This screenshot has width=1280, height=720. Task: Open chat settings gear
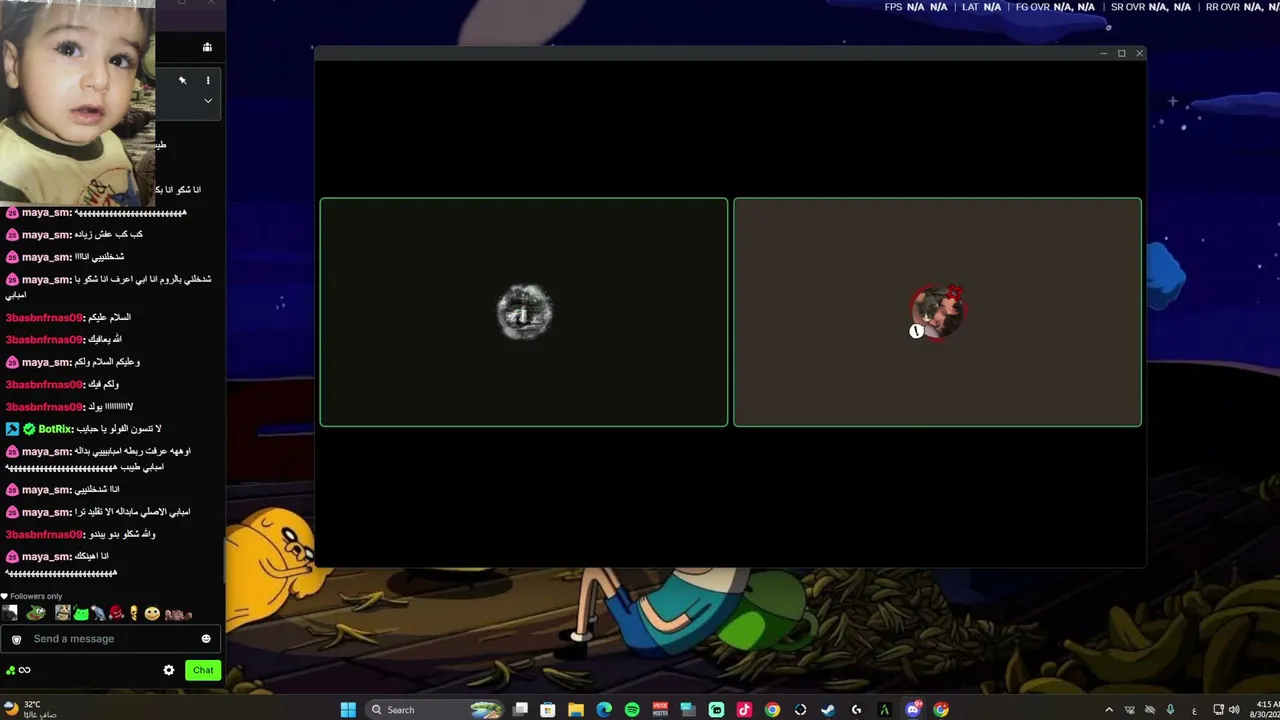tap(169, 670)
